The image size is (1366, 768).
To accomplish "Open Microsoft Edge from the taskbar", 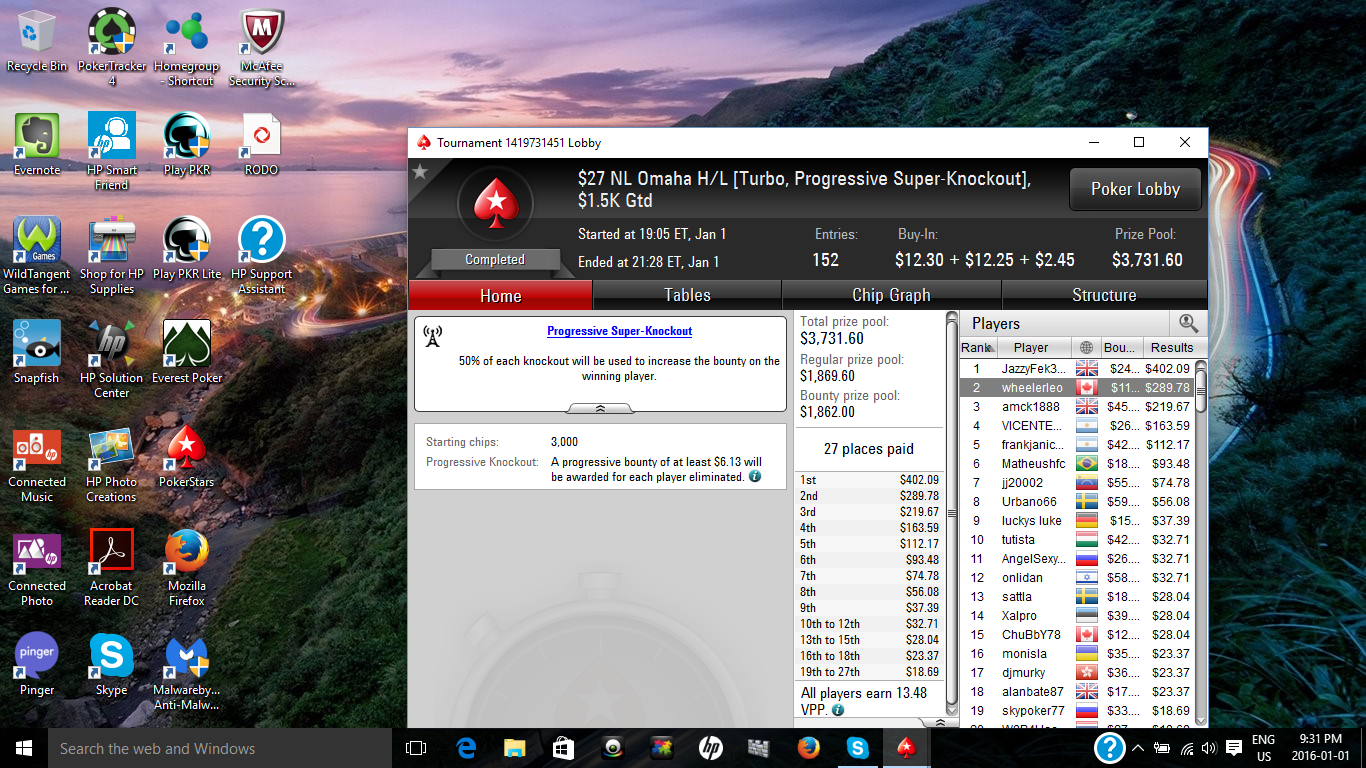I will click(x=465, y=748).
